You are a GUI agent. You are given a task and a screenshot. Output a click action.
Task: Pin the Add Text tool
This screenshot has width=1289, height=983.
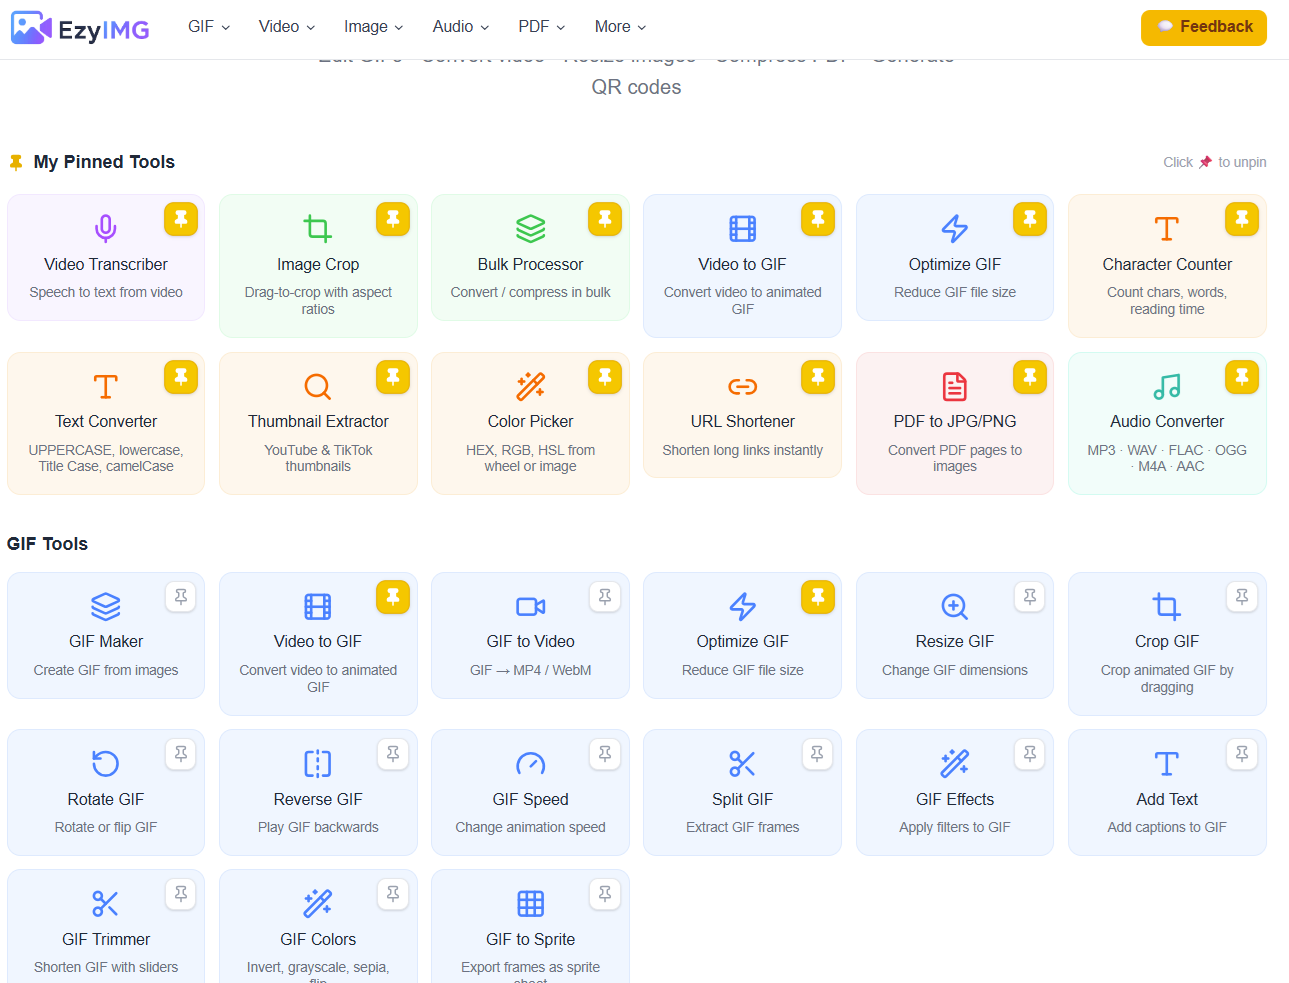(1242, 754)
